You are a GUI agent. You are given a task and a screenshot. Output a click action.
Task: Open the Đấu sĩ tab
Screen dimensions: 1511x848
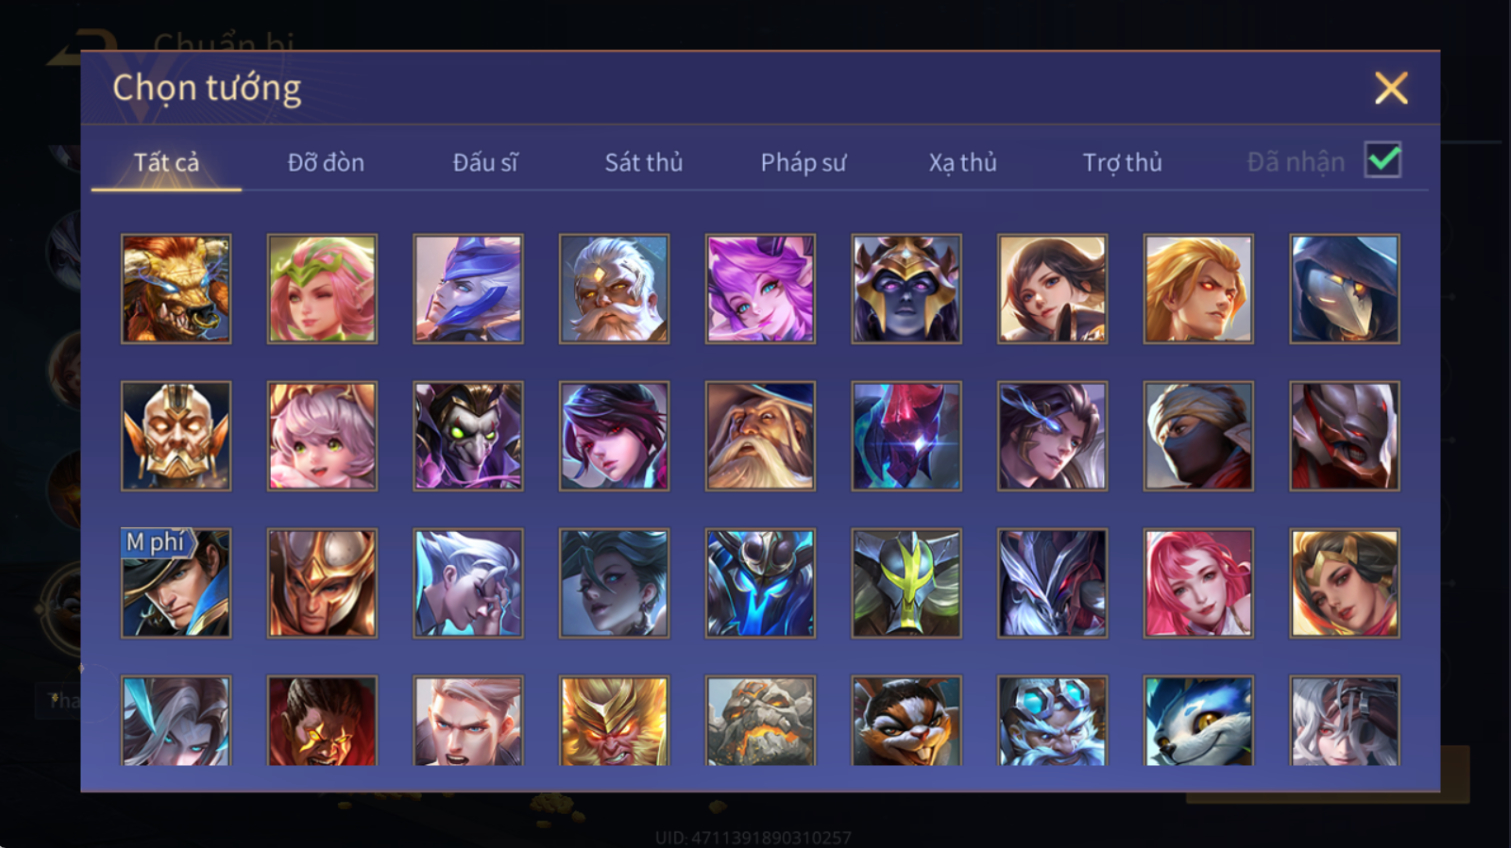tap(485, 162)
